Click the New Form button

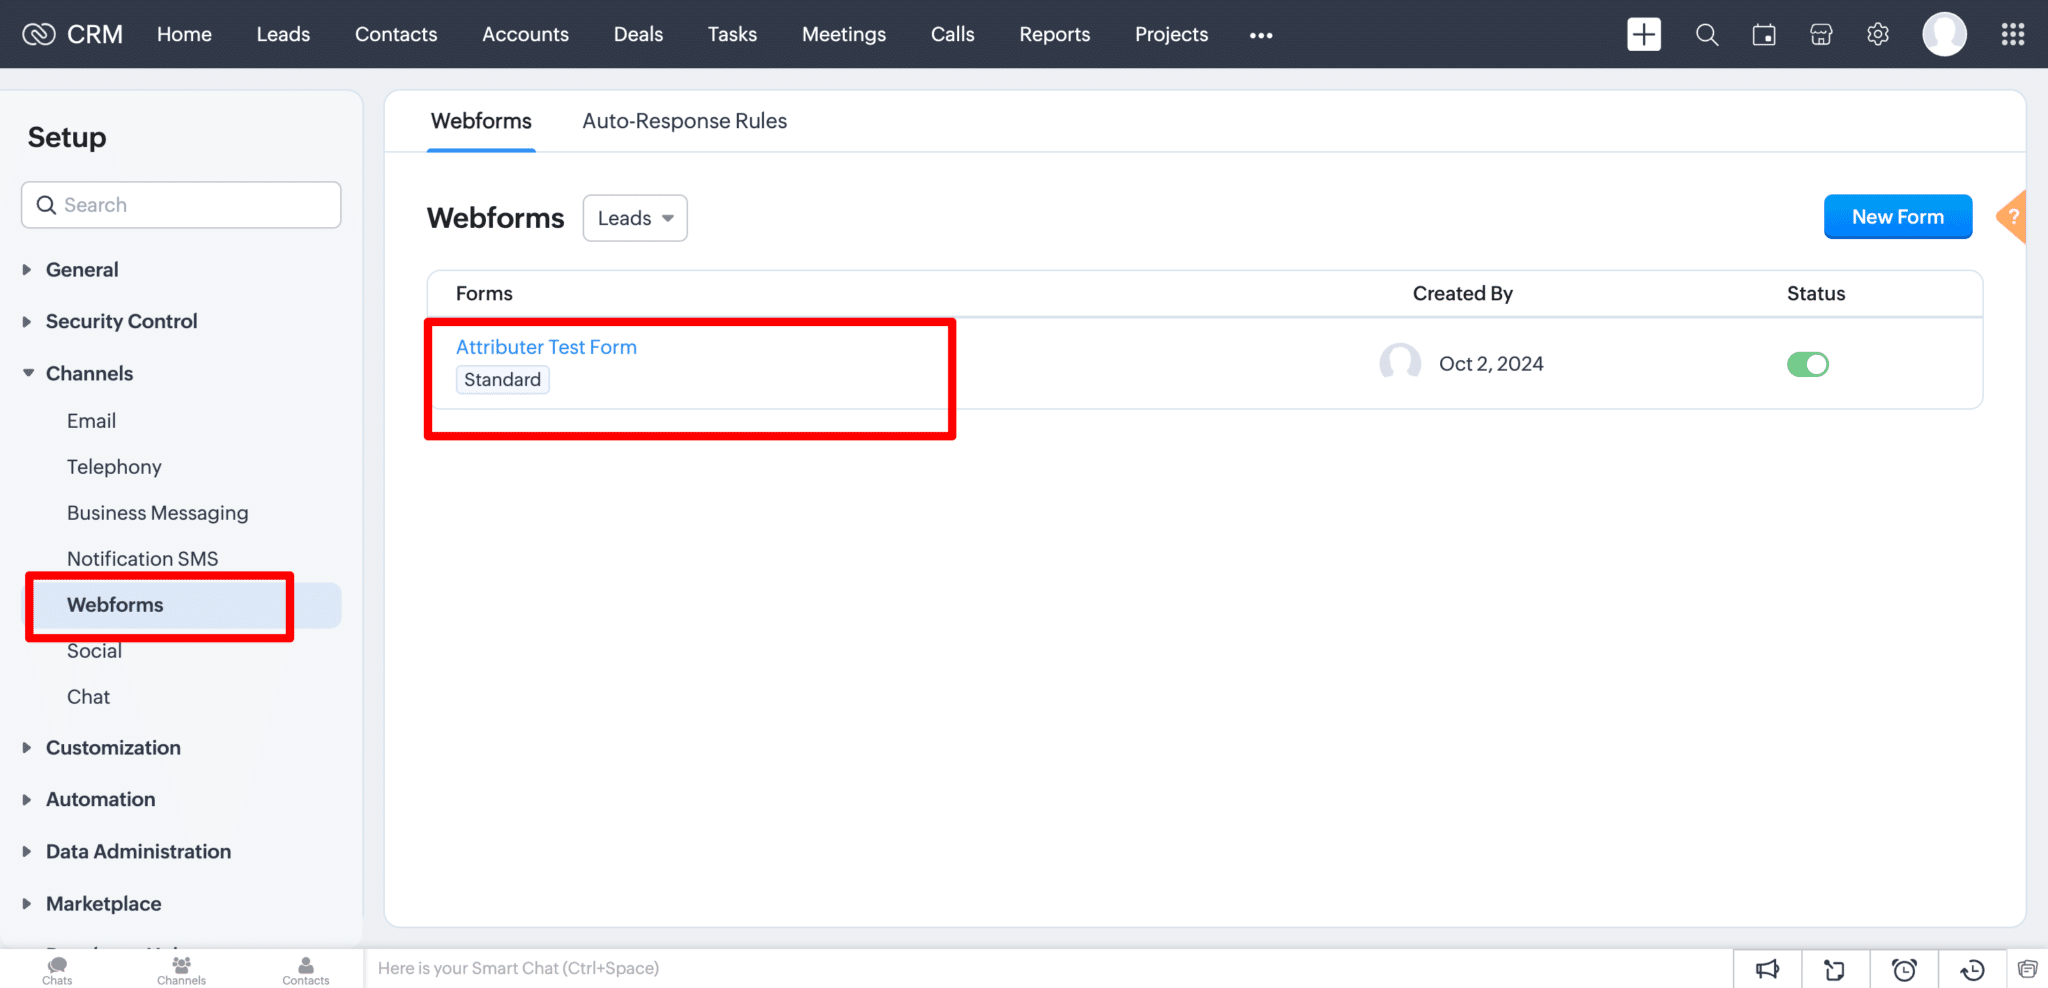[1898, 217]
